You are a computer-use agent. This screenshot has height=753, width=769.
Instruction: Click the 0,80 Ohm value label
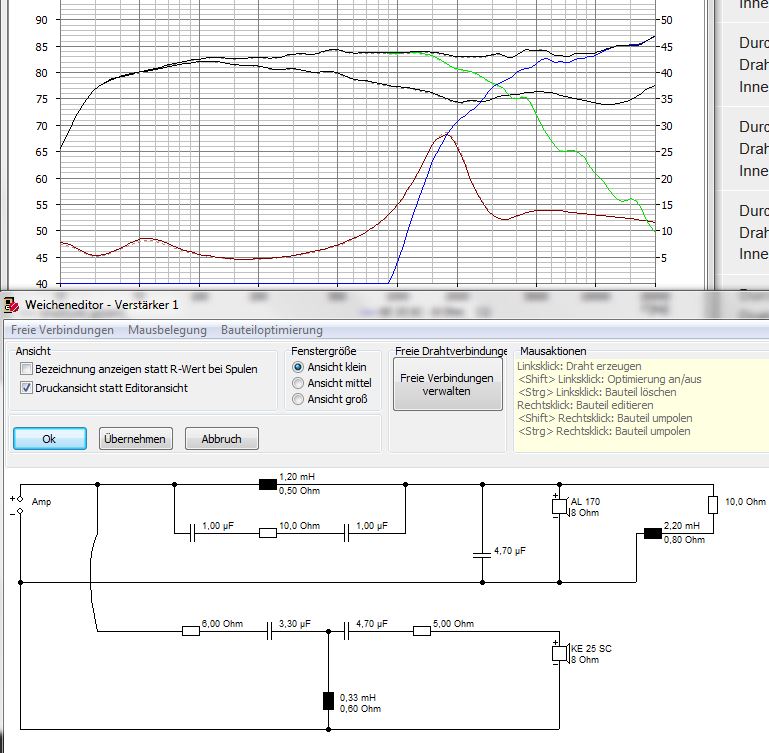click(x=685, y=540)
